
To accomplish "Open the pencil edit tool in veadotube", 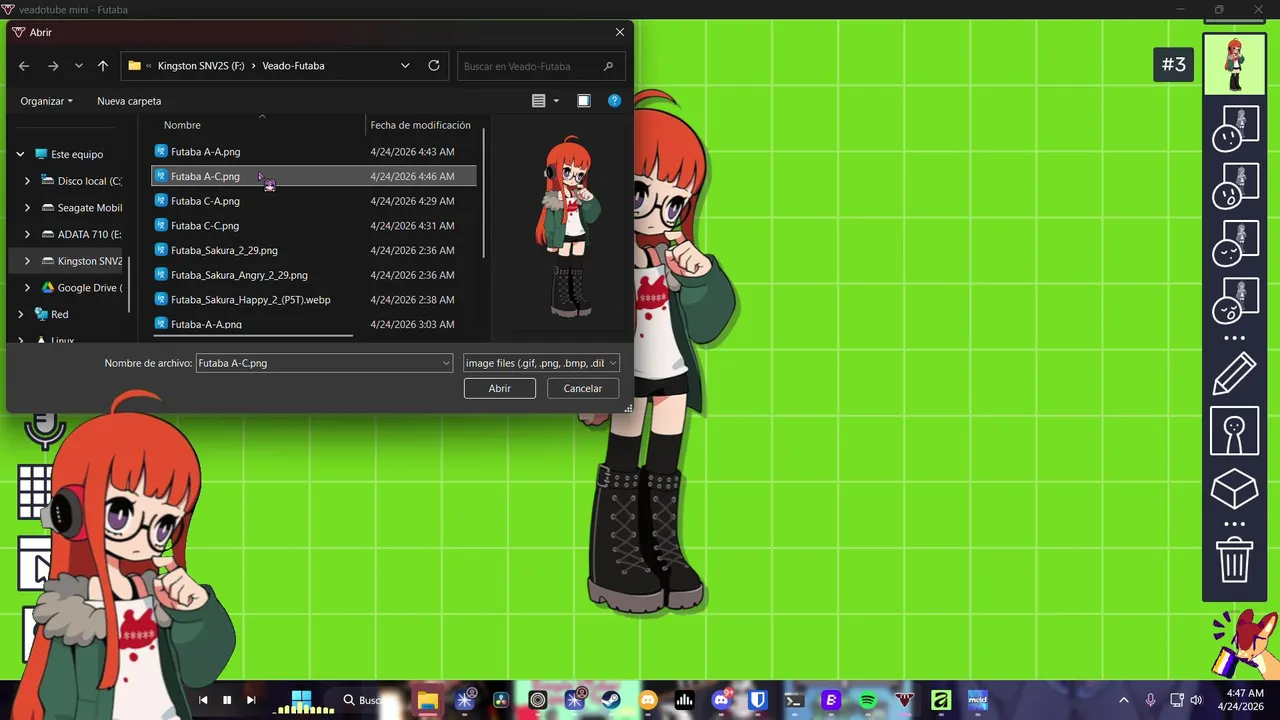I will (x=1234, y=374).
